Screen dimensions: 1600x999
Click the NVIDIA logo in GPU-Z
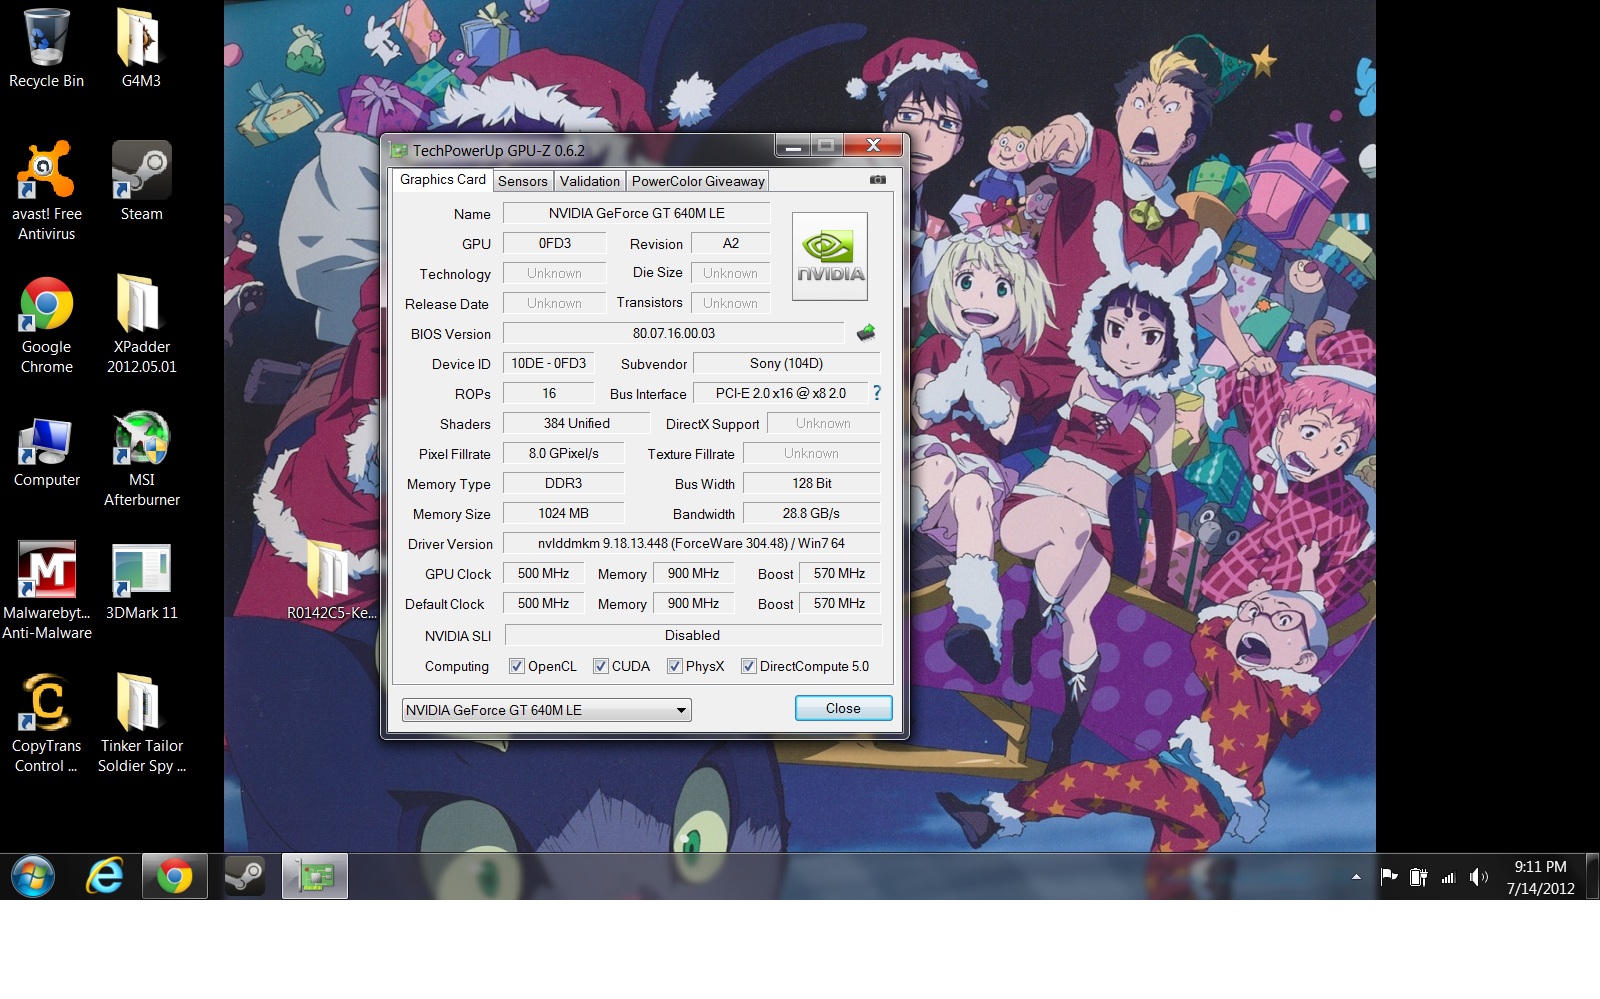830,256
